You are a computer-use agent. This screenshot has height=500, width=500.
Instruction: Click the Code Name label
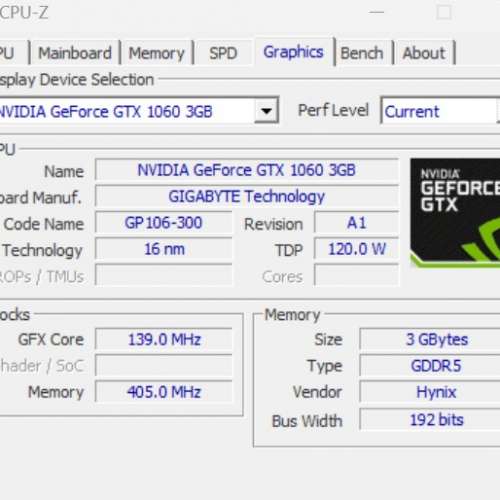coord(44,224)
